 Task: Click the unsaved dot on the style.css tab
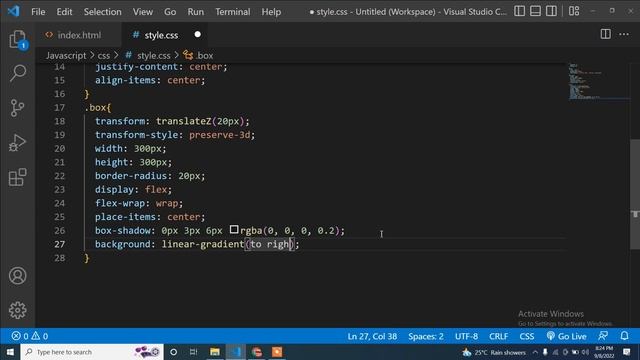pos(198,35)
